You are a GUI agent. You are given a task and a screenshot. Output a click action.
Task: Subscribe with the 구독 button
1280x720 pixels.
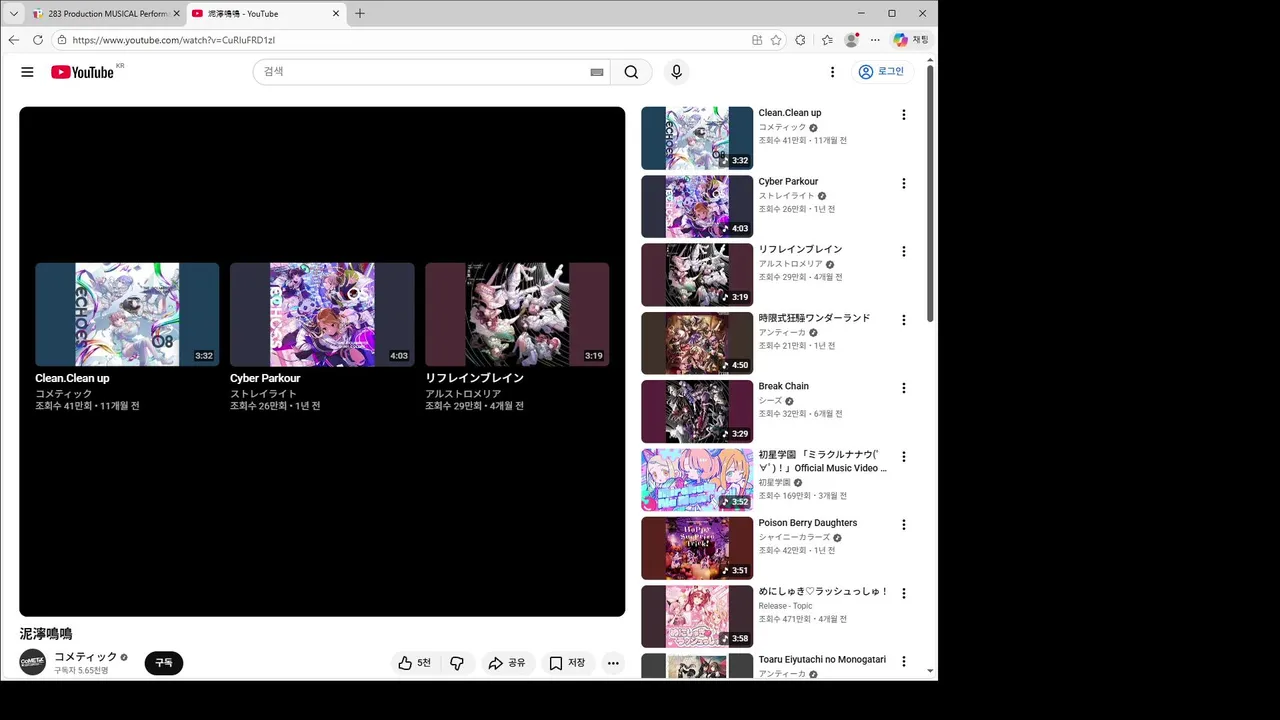[164, 663]
